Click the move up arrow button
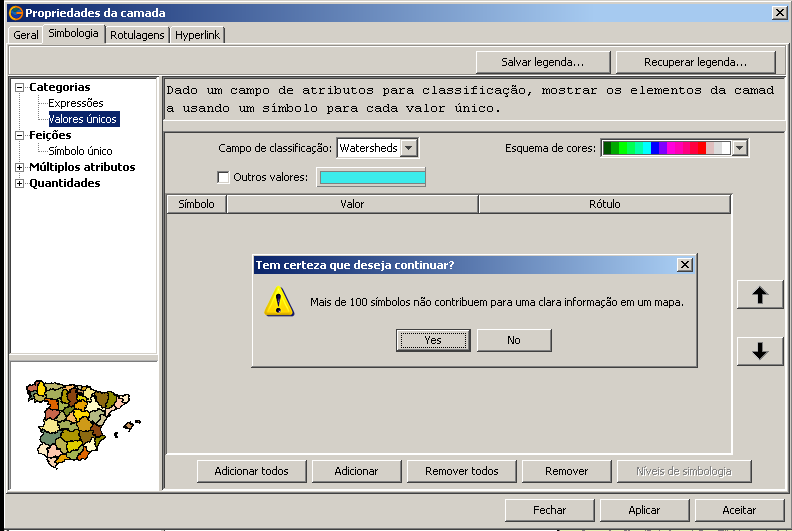 click(x=760, y=295)
